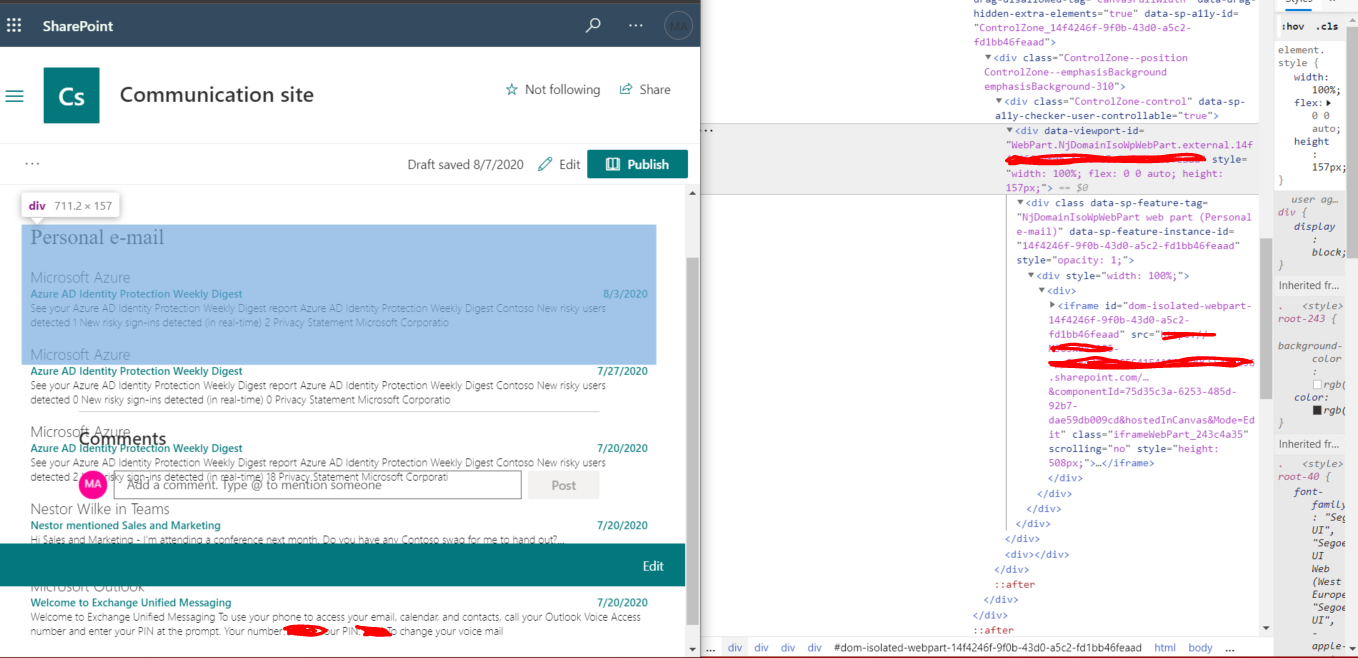Click the search magnifier icon
The width and height of the screenshot is (1358, 658).
592,26
